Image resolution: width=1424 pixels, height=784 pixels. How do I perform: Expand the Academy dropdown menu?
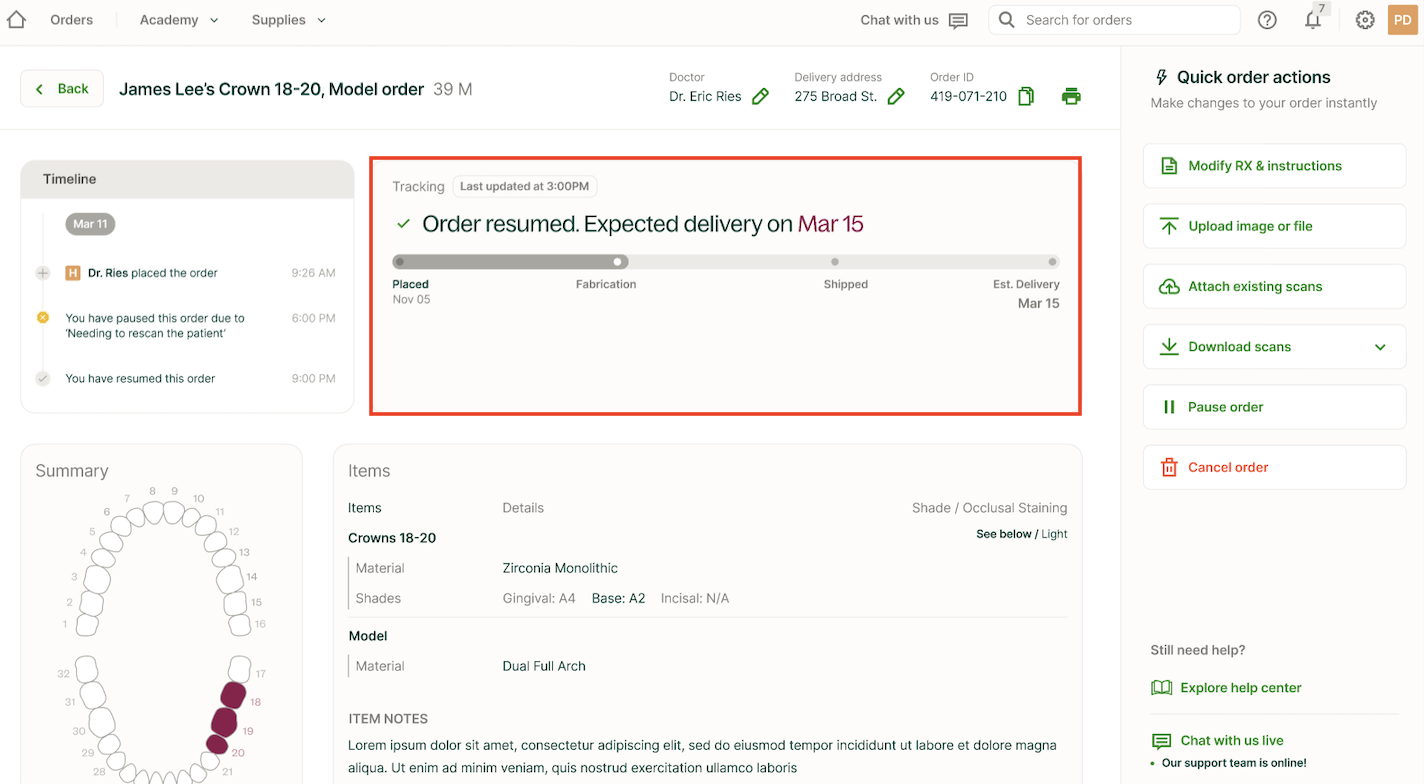pos(179,20)
